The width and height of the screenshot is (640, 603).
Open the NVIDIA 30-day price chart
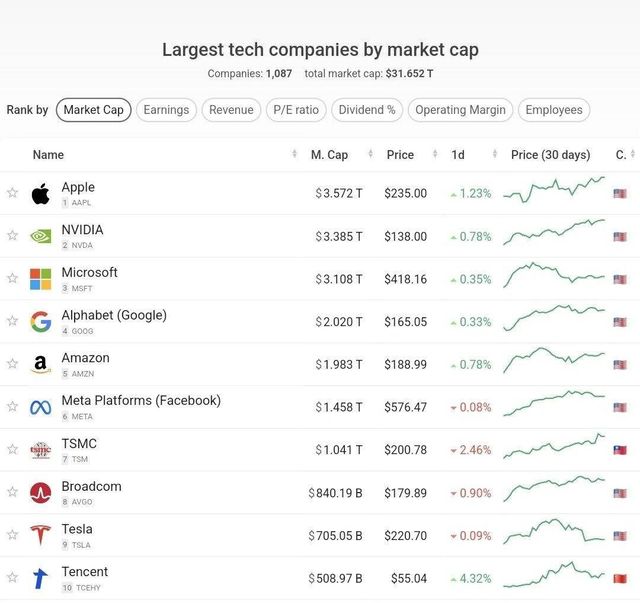(x=554, y=235)
